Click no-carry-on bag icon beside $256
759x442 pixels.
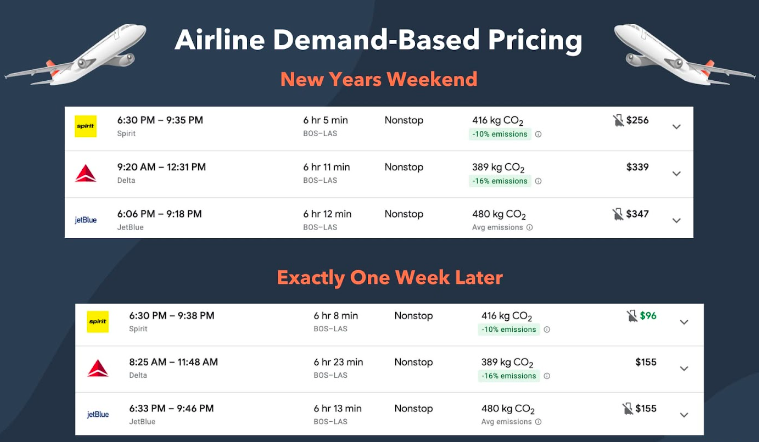[618, 120]
